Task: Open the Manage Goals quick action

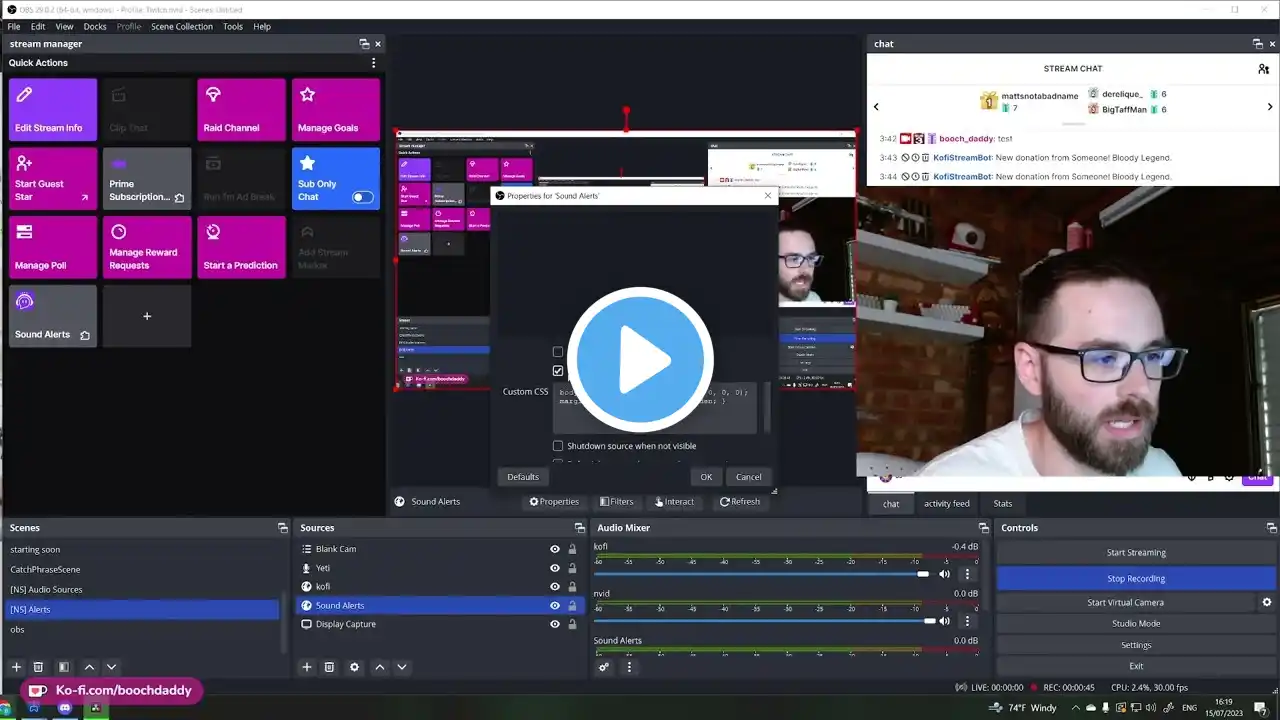Action: pyautogui.click(x=336, y=110)
